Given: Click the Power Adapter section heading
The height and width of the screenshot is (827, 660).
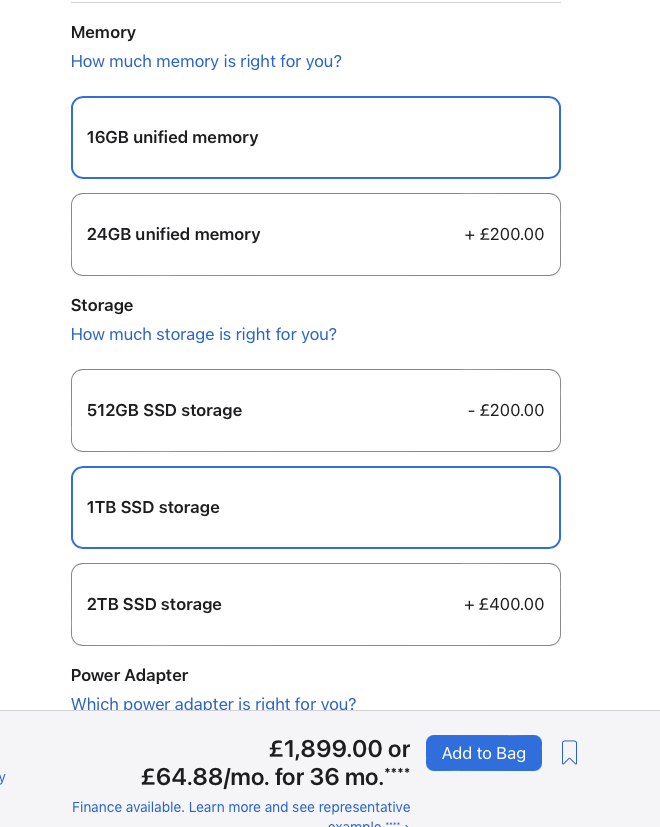Looking at the screenshot, I should click(x=129, y=676).
